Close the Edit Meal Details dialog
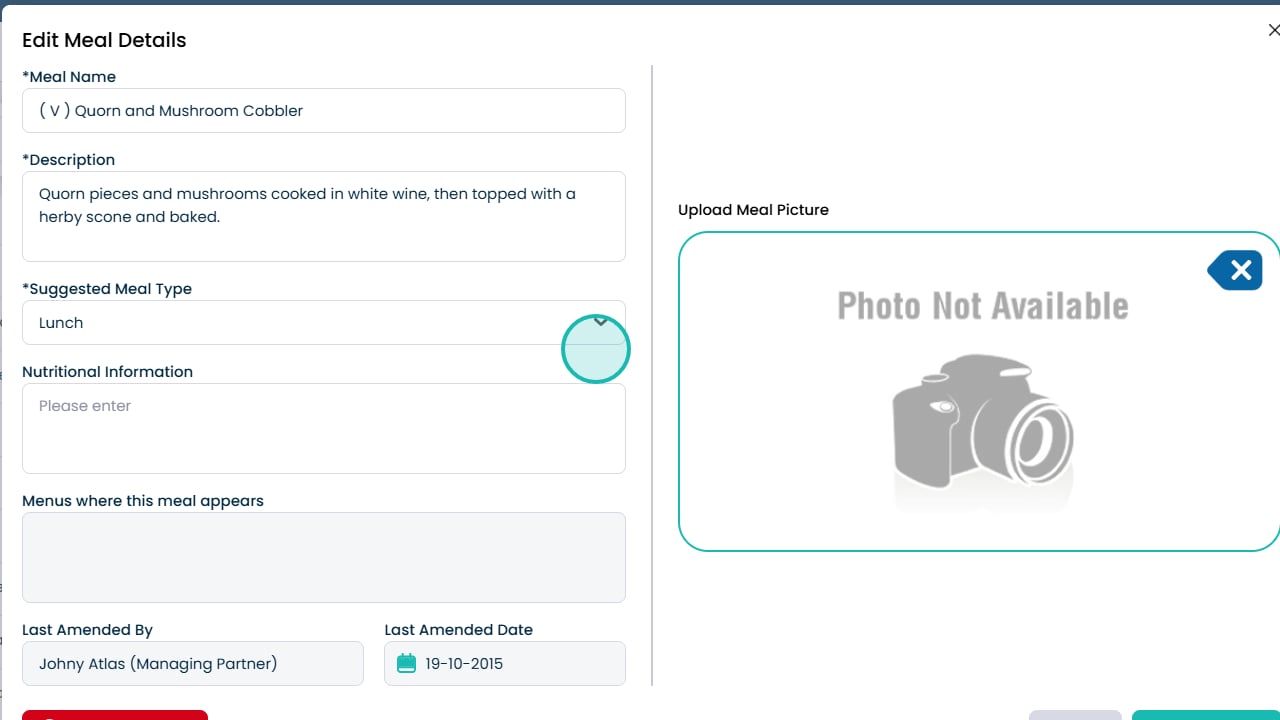1280x720 pixels. tap(1273, 31)
